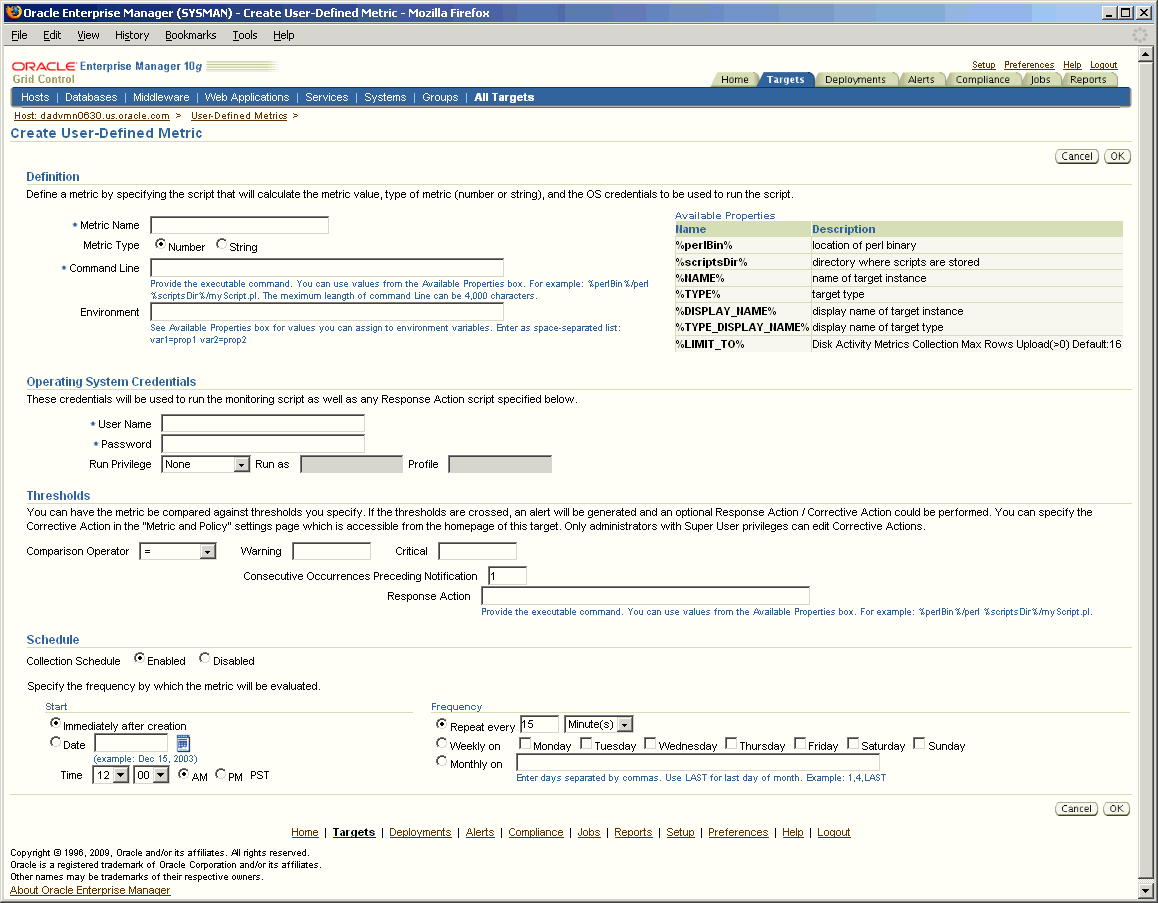Open the Help menu in the menu bar
Screen dimensions: 1158x903
(284, 35)
